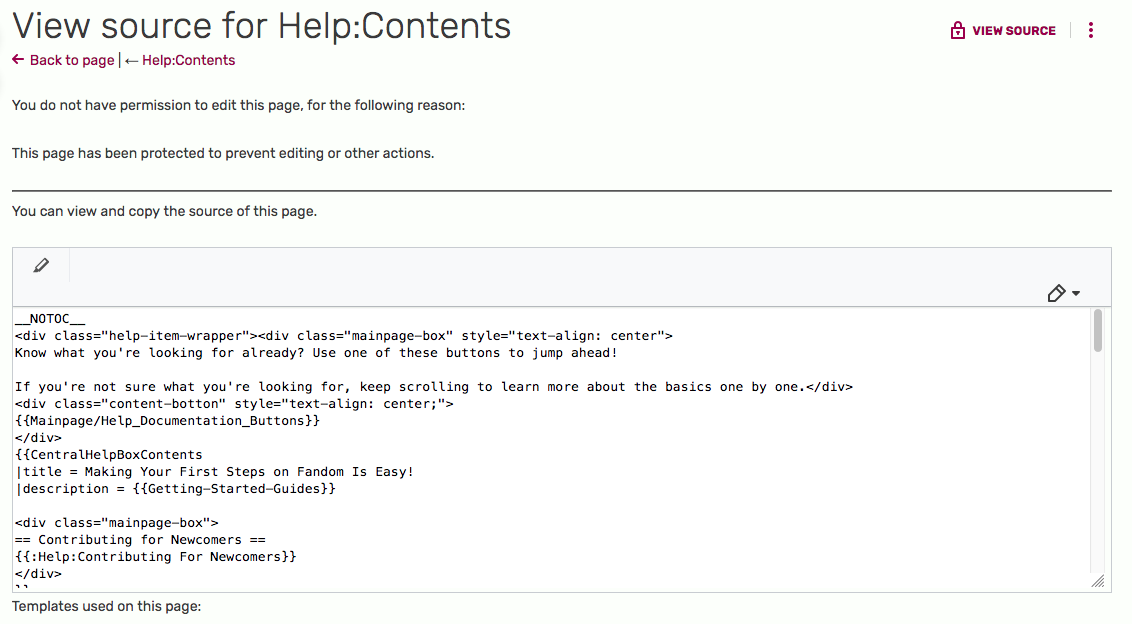The image size is (1132, 624).
Task: Click the resize grip of source textarea
Action: pos(1097,581)
